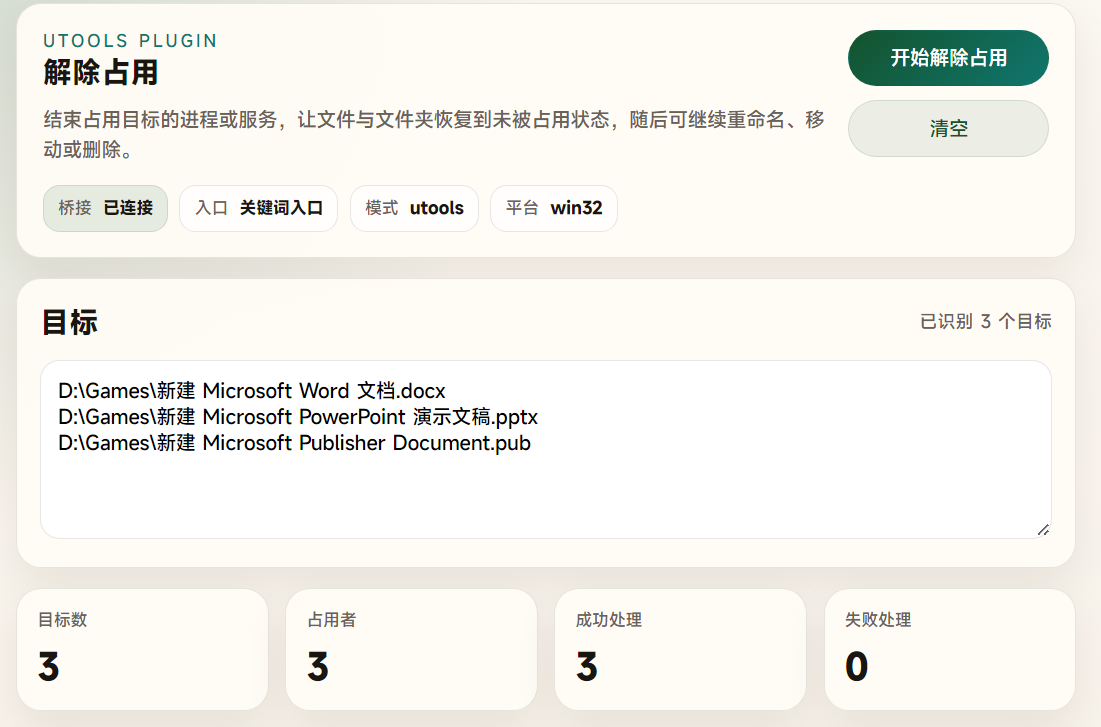Open the 成功处理 statistic card
The height and width of the screenshot is (727, 1101).
[x=680, y=649]
